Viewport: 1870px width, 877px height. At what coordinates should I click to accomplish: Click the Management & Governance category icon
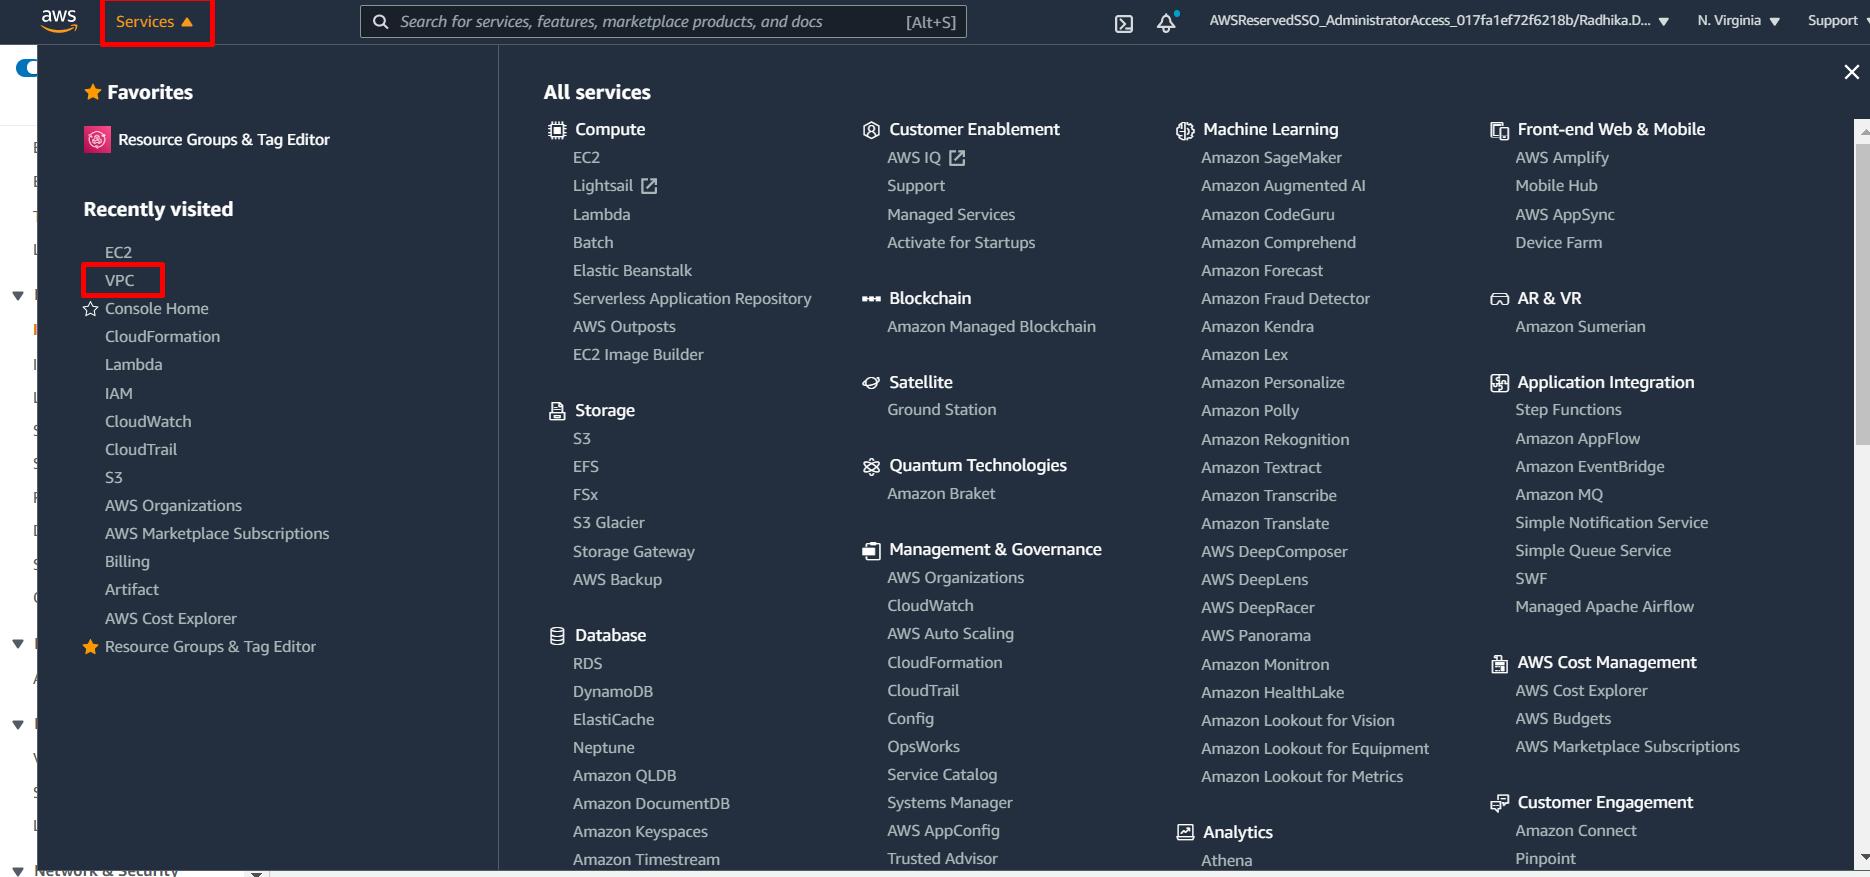[x=871, y=550]
